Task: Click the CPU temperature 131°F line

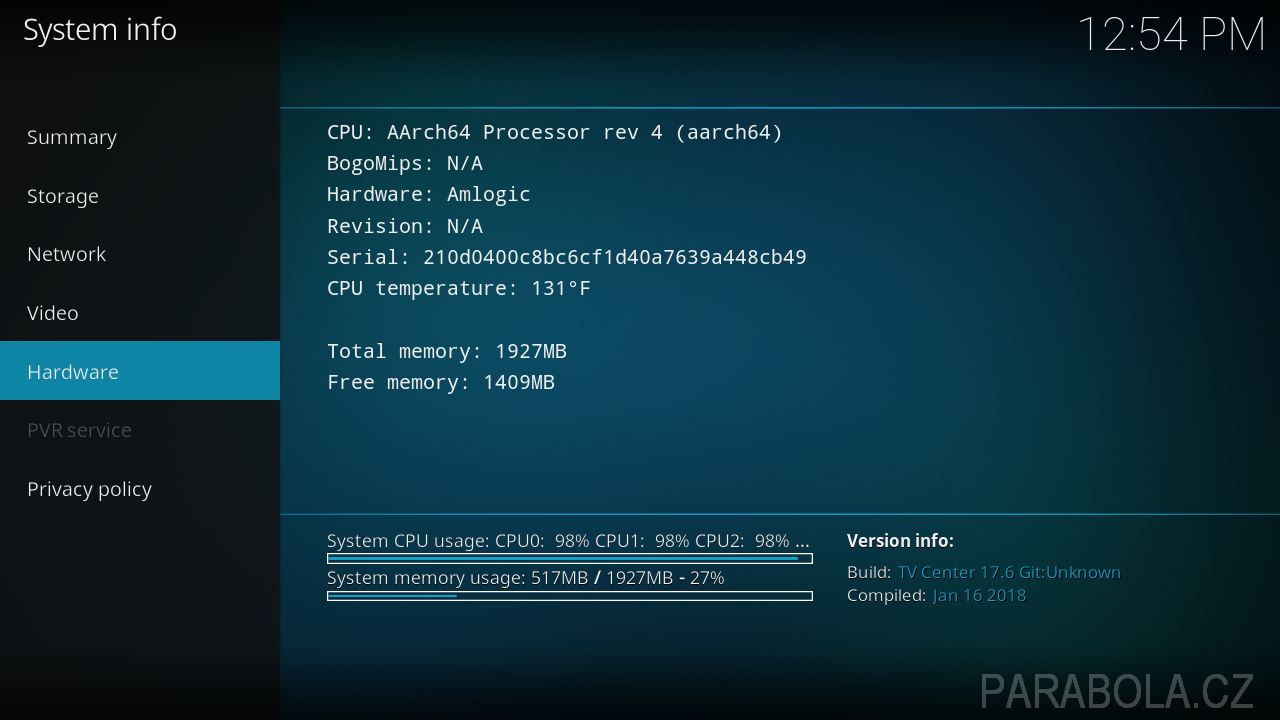Action: coord(459,288)
